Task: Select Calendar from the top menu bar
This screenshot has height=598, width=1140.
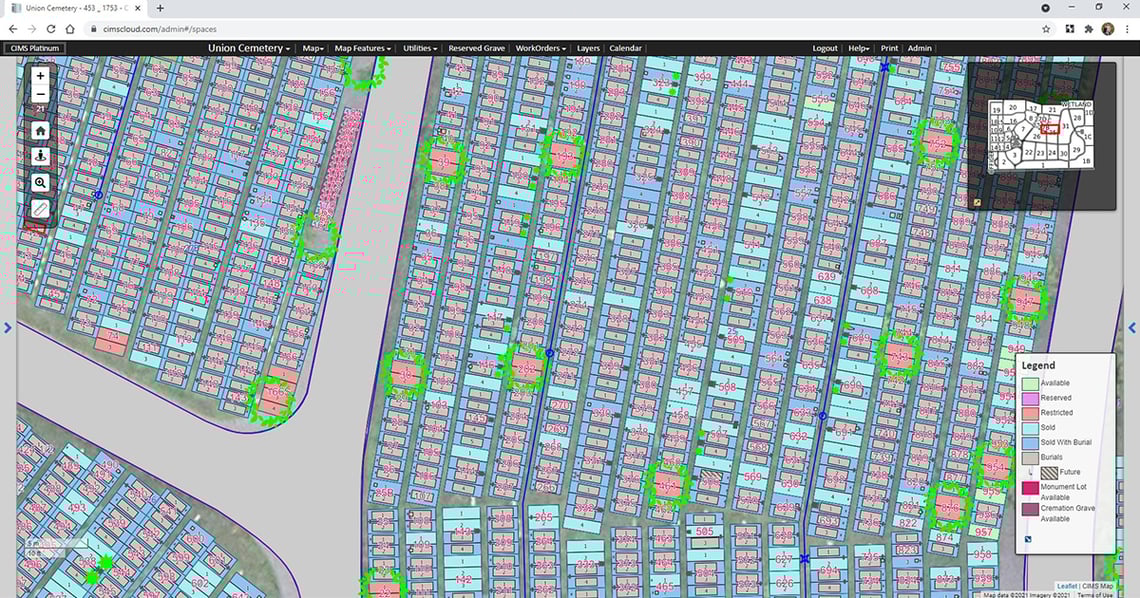Action: (625, 48)
